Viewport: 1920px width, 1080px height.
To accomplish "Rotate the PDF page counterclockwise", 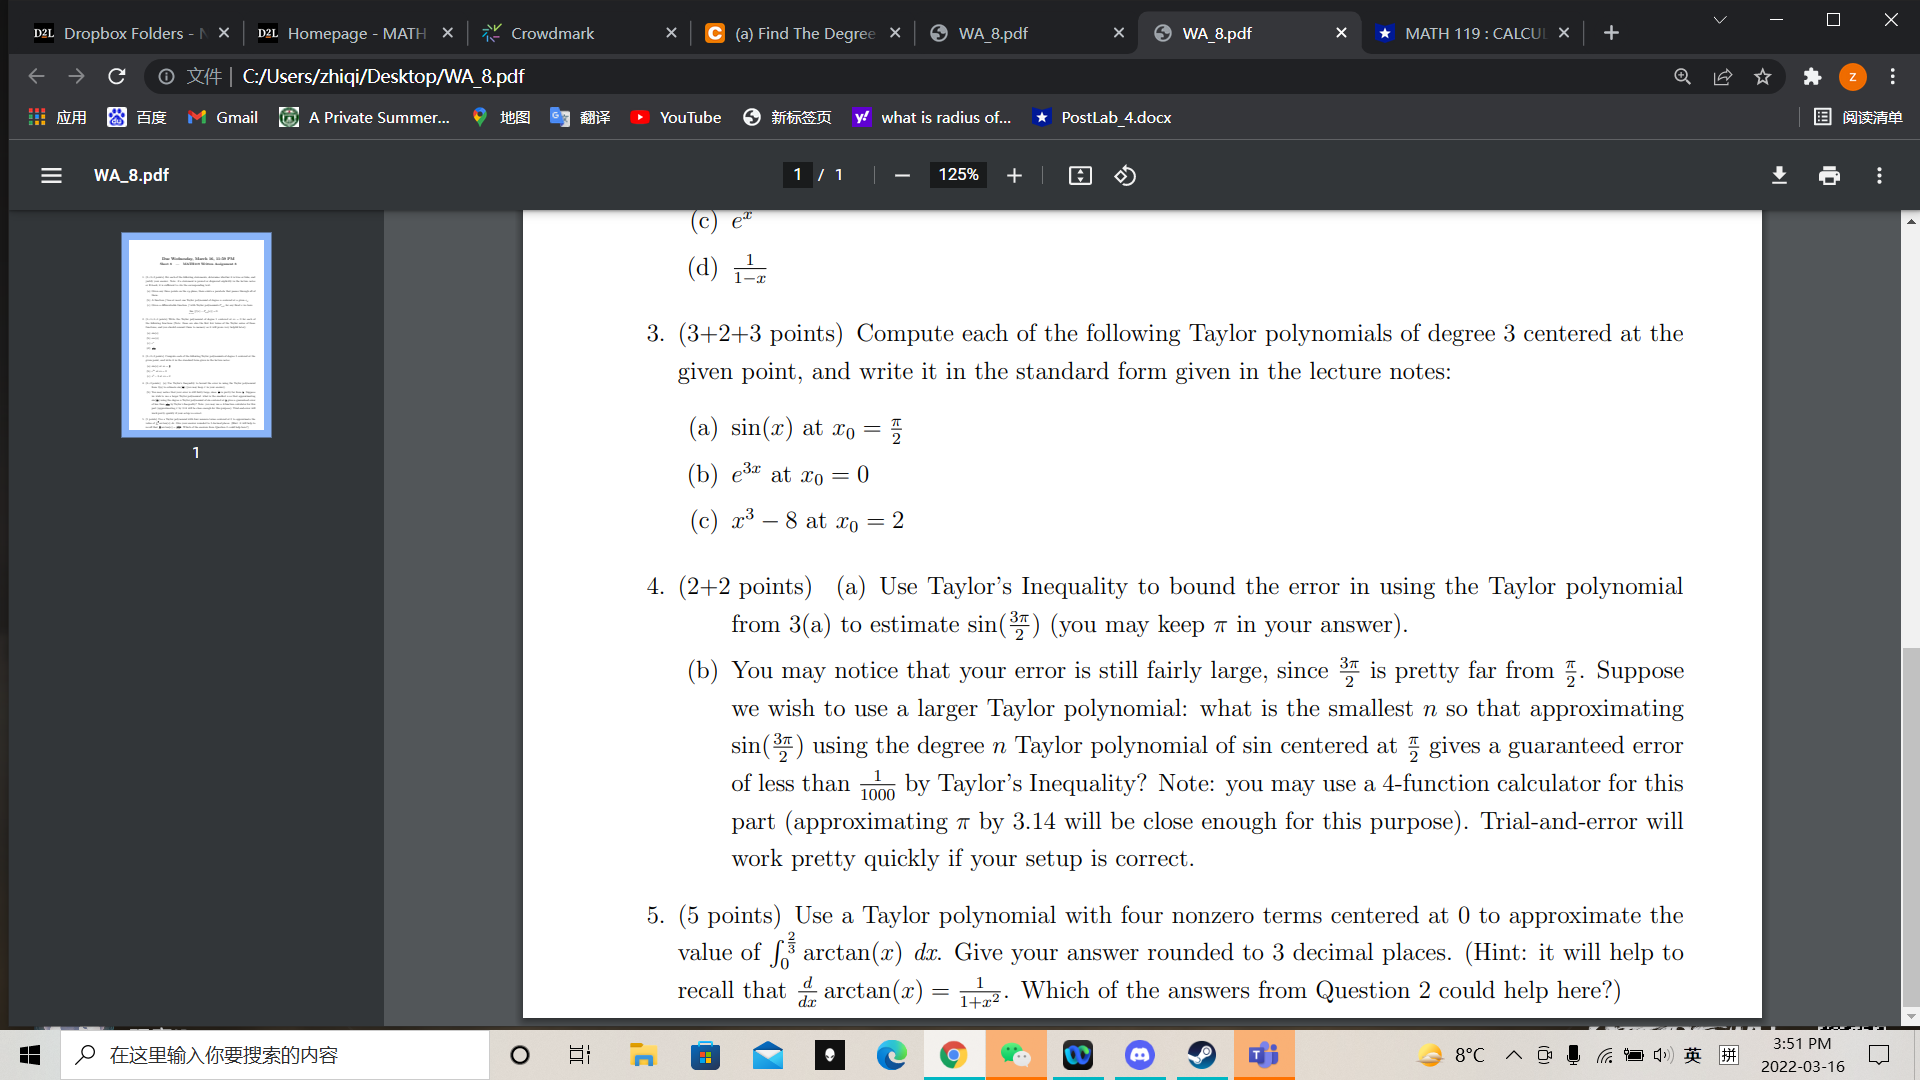I will coord(1125,175).
